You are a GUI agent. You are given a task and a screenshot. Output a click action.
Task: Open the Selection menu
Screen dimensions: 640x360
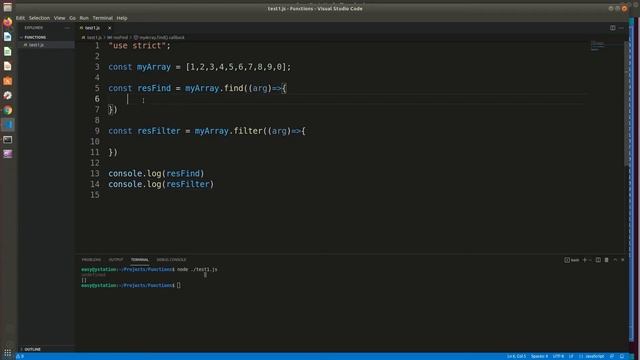pyautogui.click(x=39, y=18)
